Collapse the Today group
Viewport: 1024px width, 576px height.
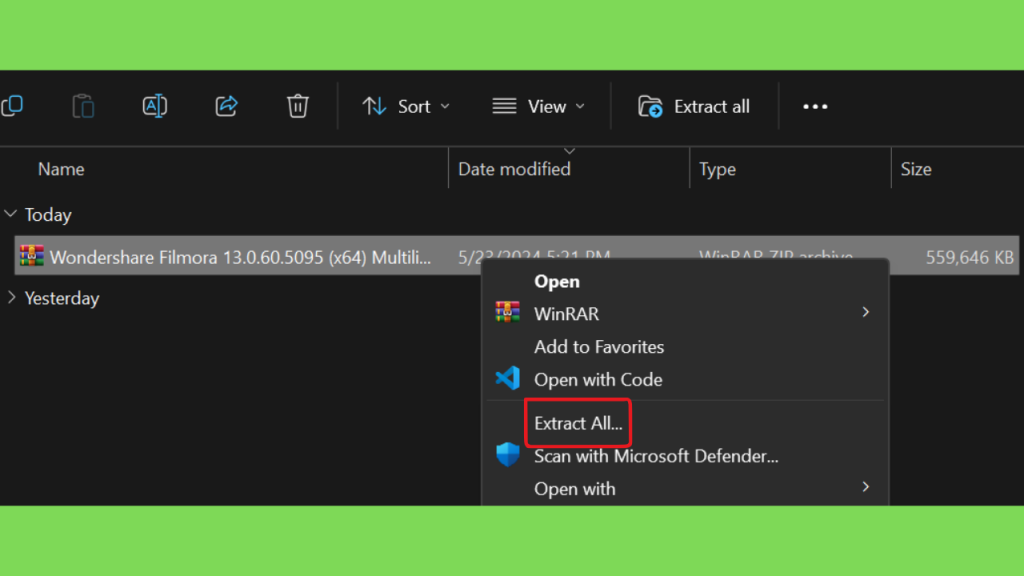pos(10,214)
